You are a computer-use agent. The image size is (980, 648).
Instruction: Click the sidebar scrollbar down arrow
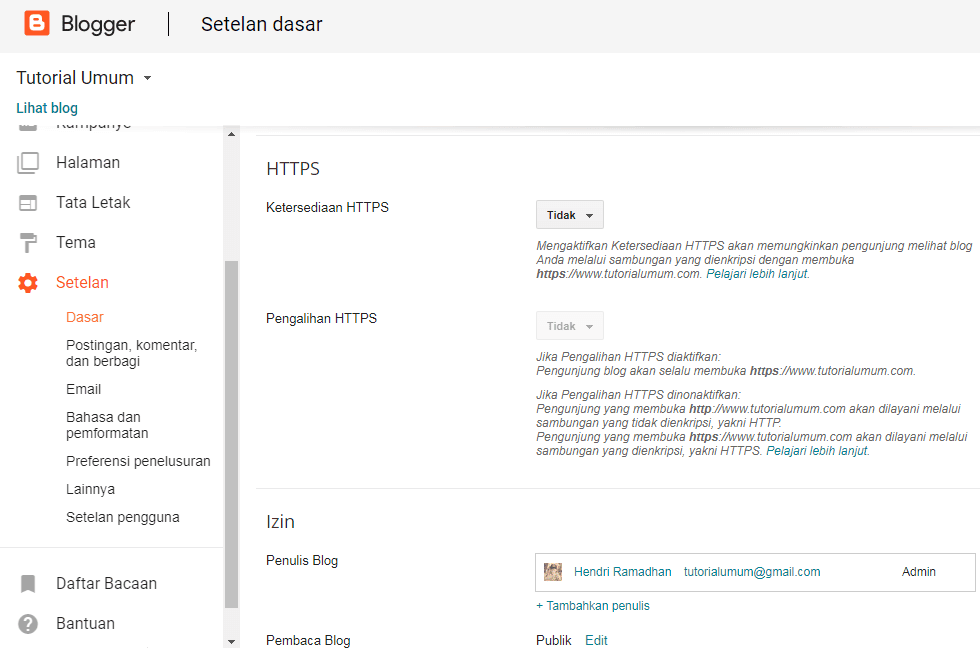coord(232,641)
